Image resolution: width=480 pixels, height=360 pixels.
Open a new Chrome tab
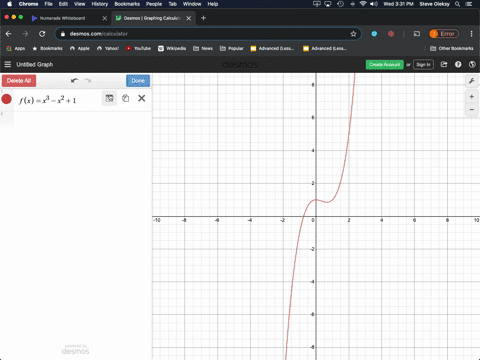coord(203,18)
